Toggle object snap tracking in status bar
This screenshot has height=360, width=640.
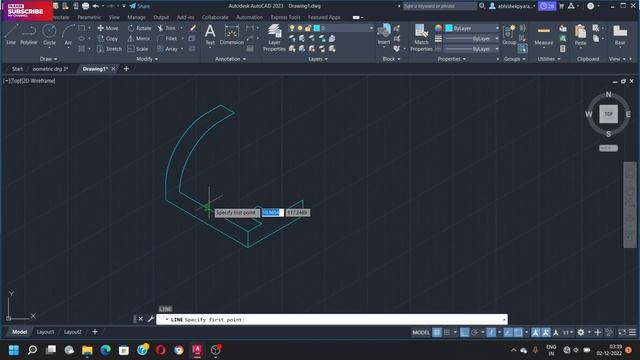tap(508, 332)
